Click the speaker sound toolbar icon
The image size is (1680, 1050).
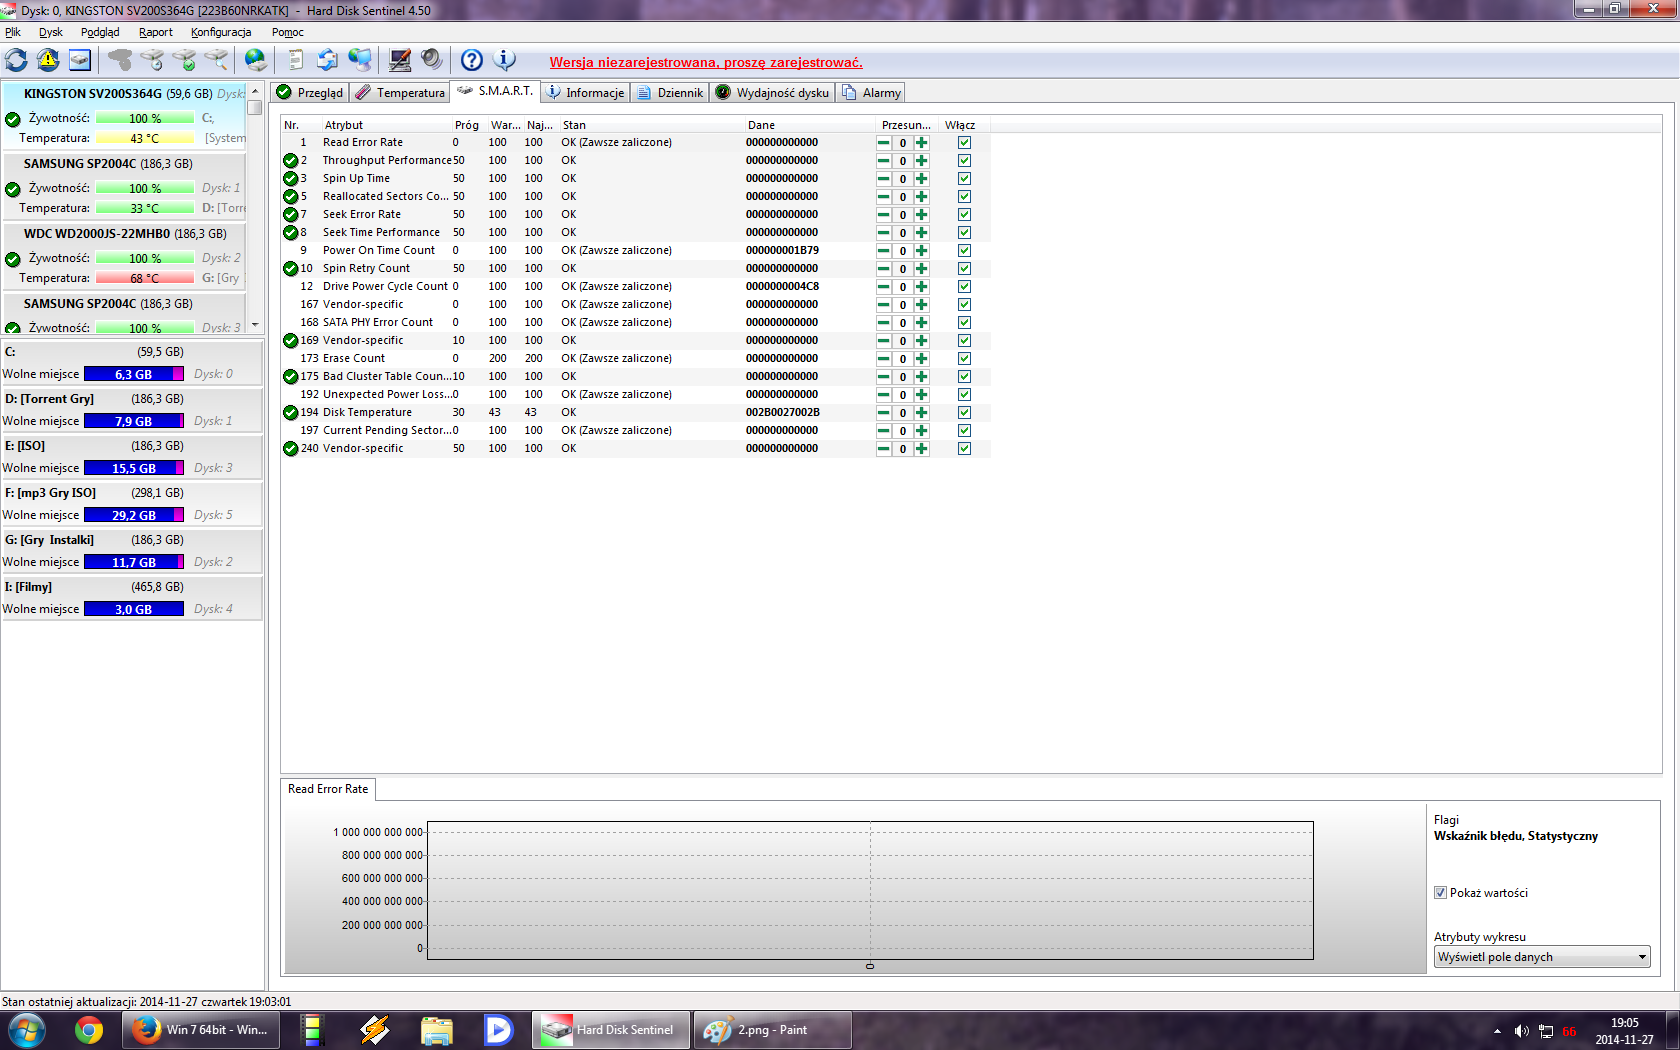click(x=432, y=60)
